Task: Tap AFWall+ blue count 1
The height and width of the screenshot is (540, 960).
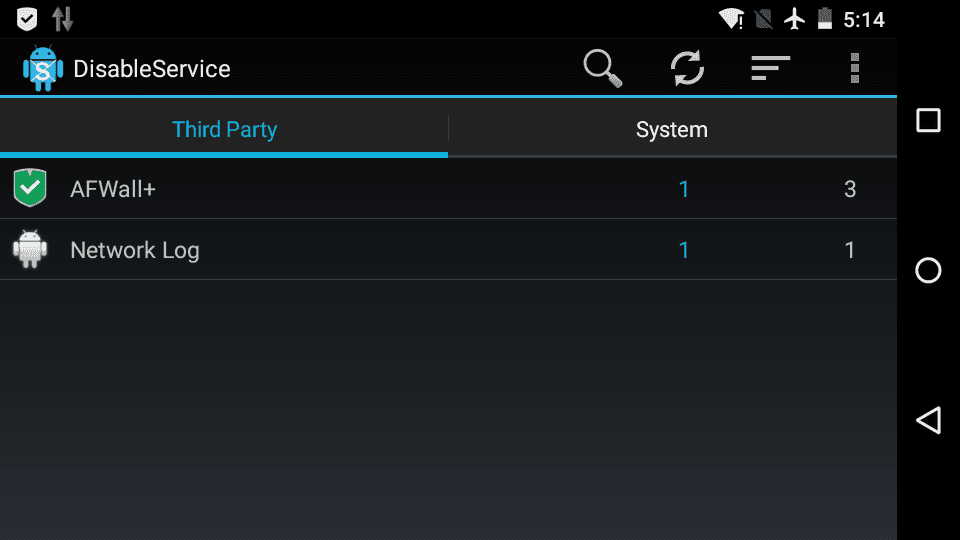Action: (x=684, y=189)
